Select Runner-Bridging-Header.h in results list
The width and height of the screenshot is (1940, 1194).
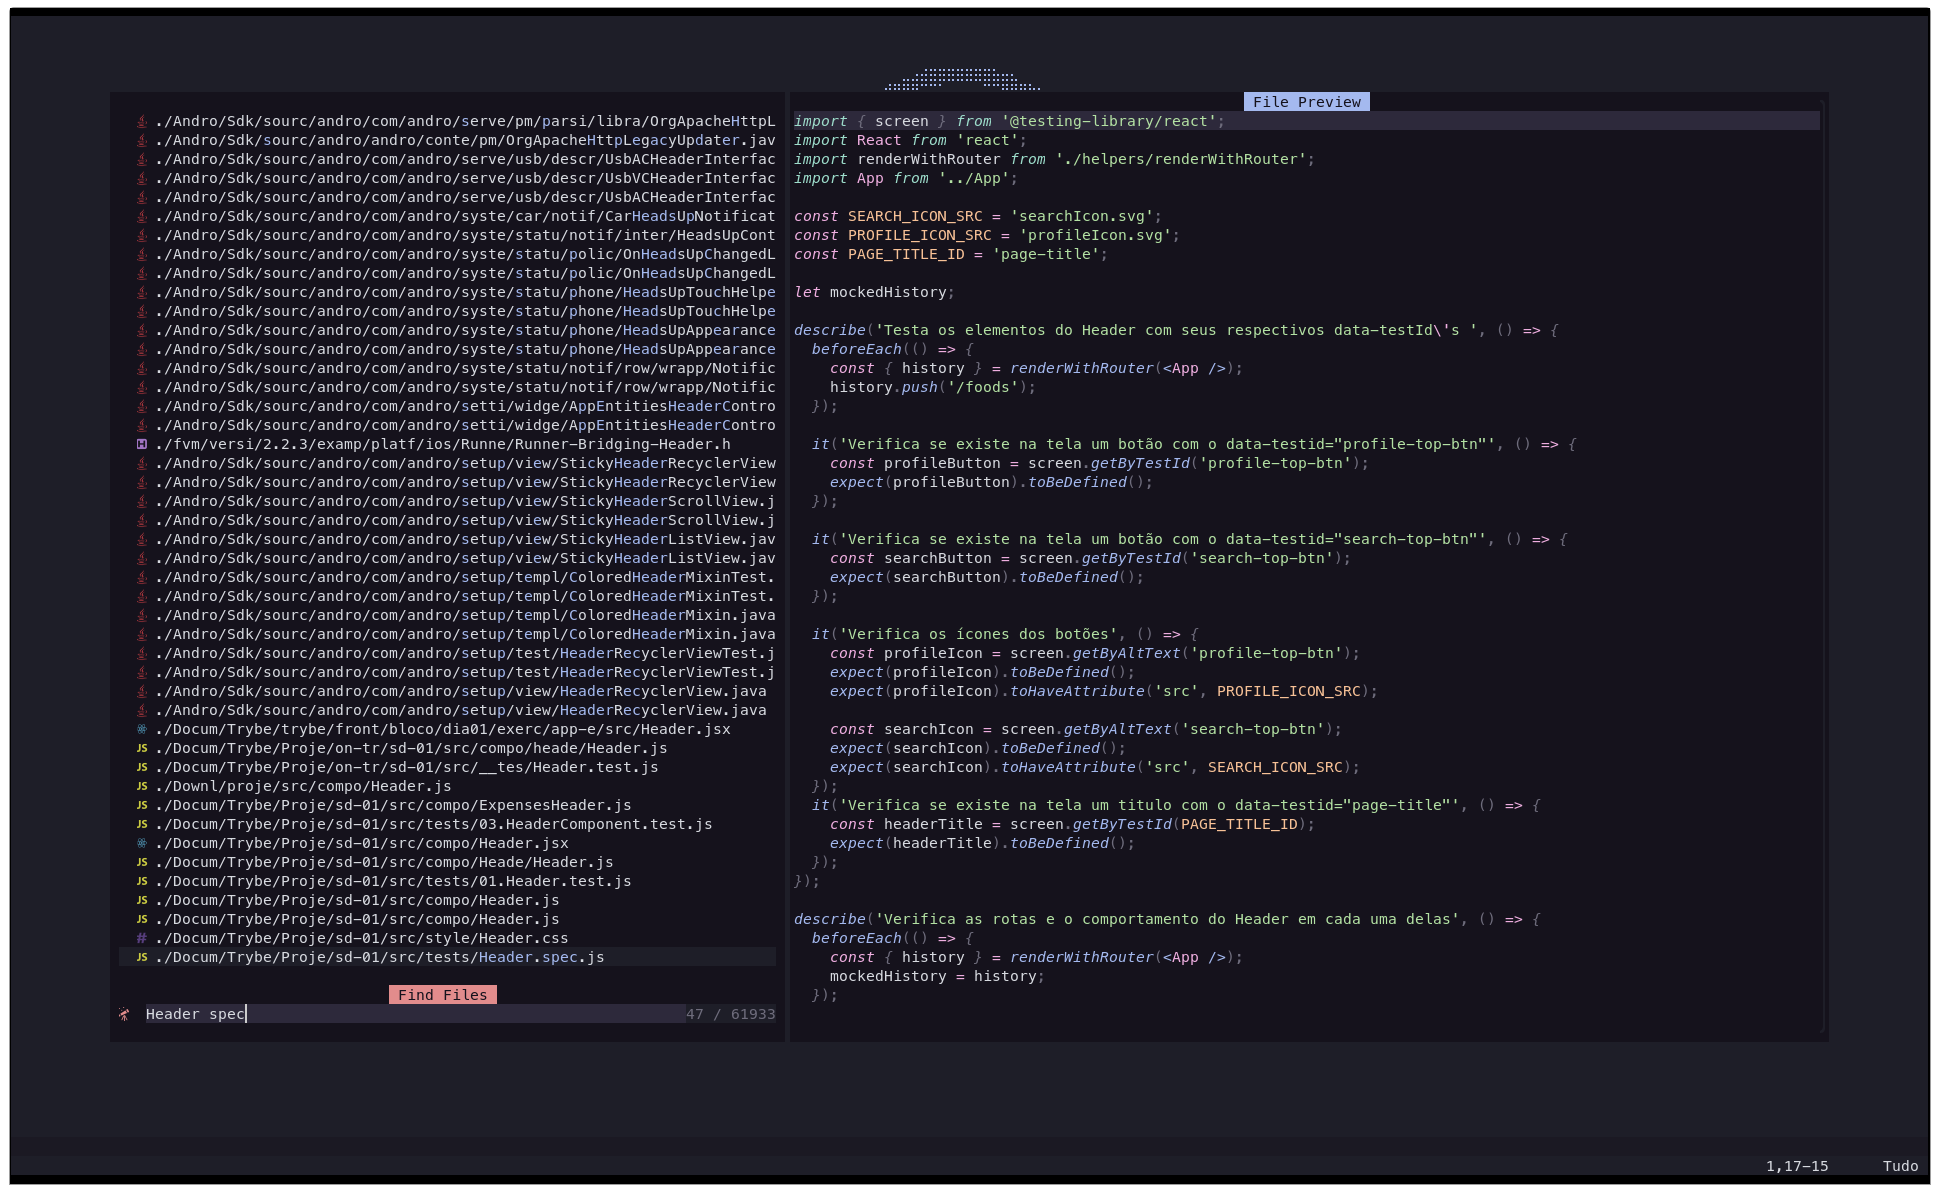tap(442, 444)
